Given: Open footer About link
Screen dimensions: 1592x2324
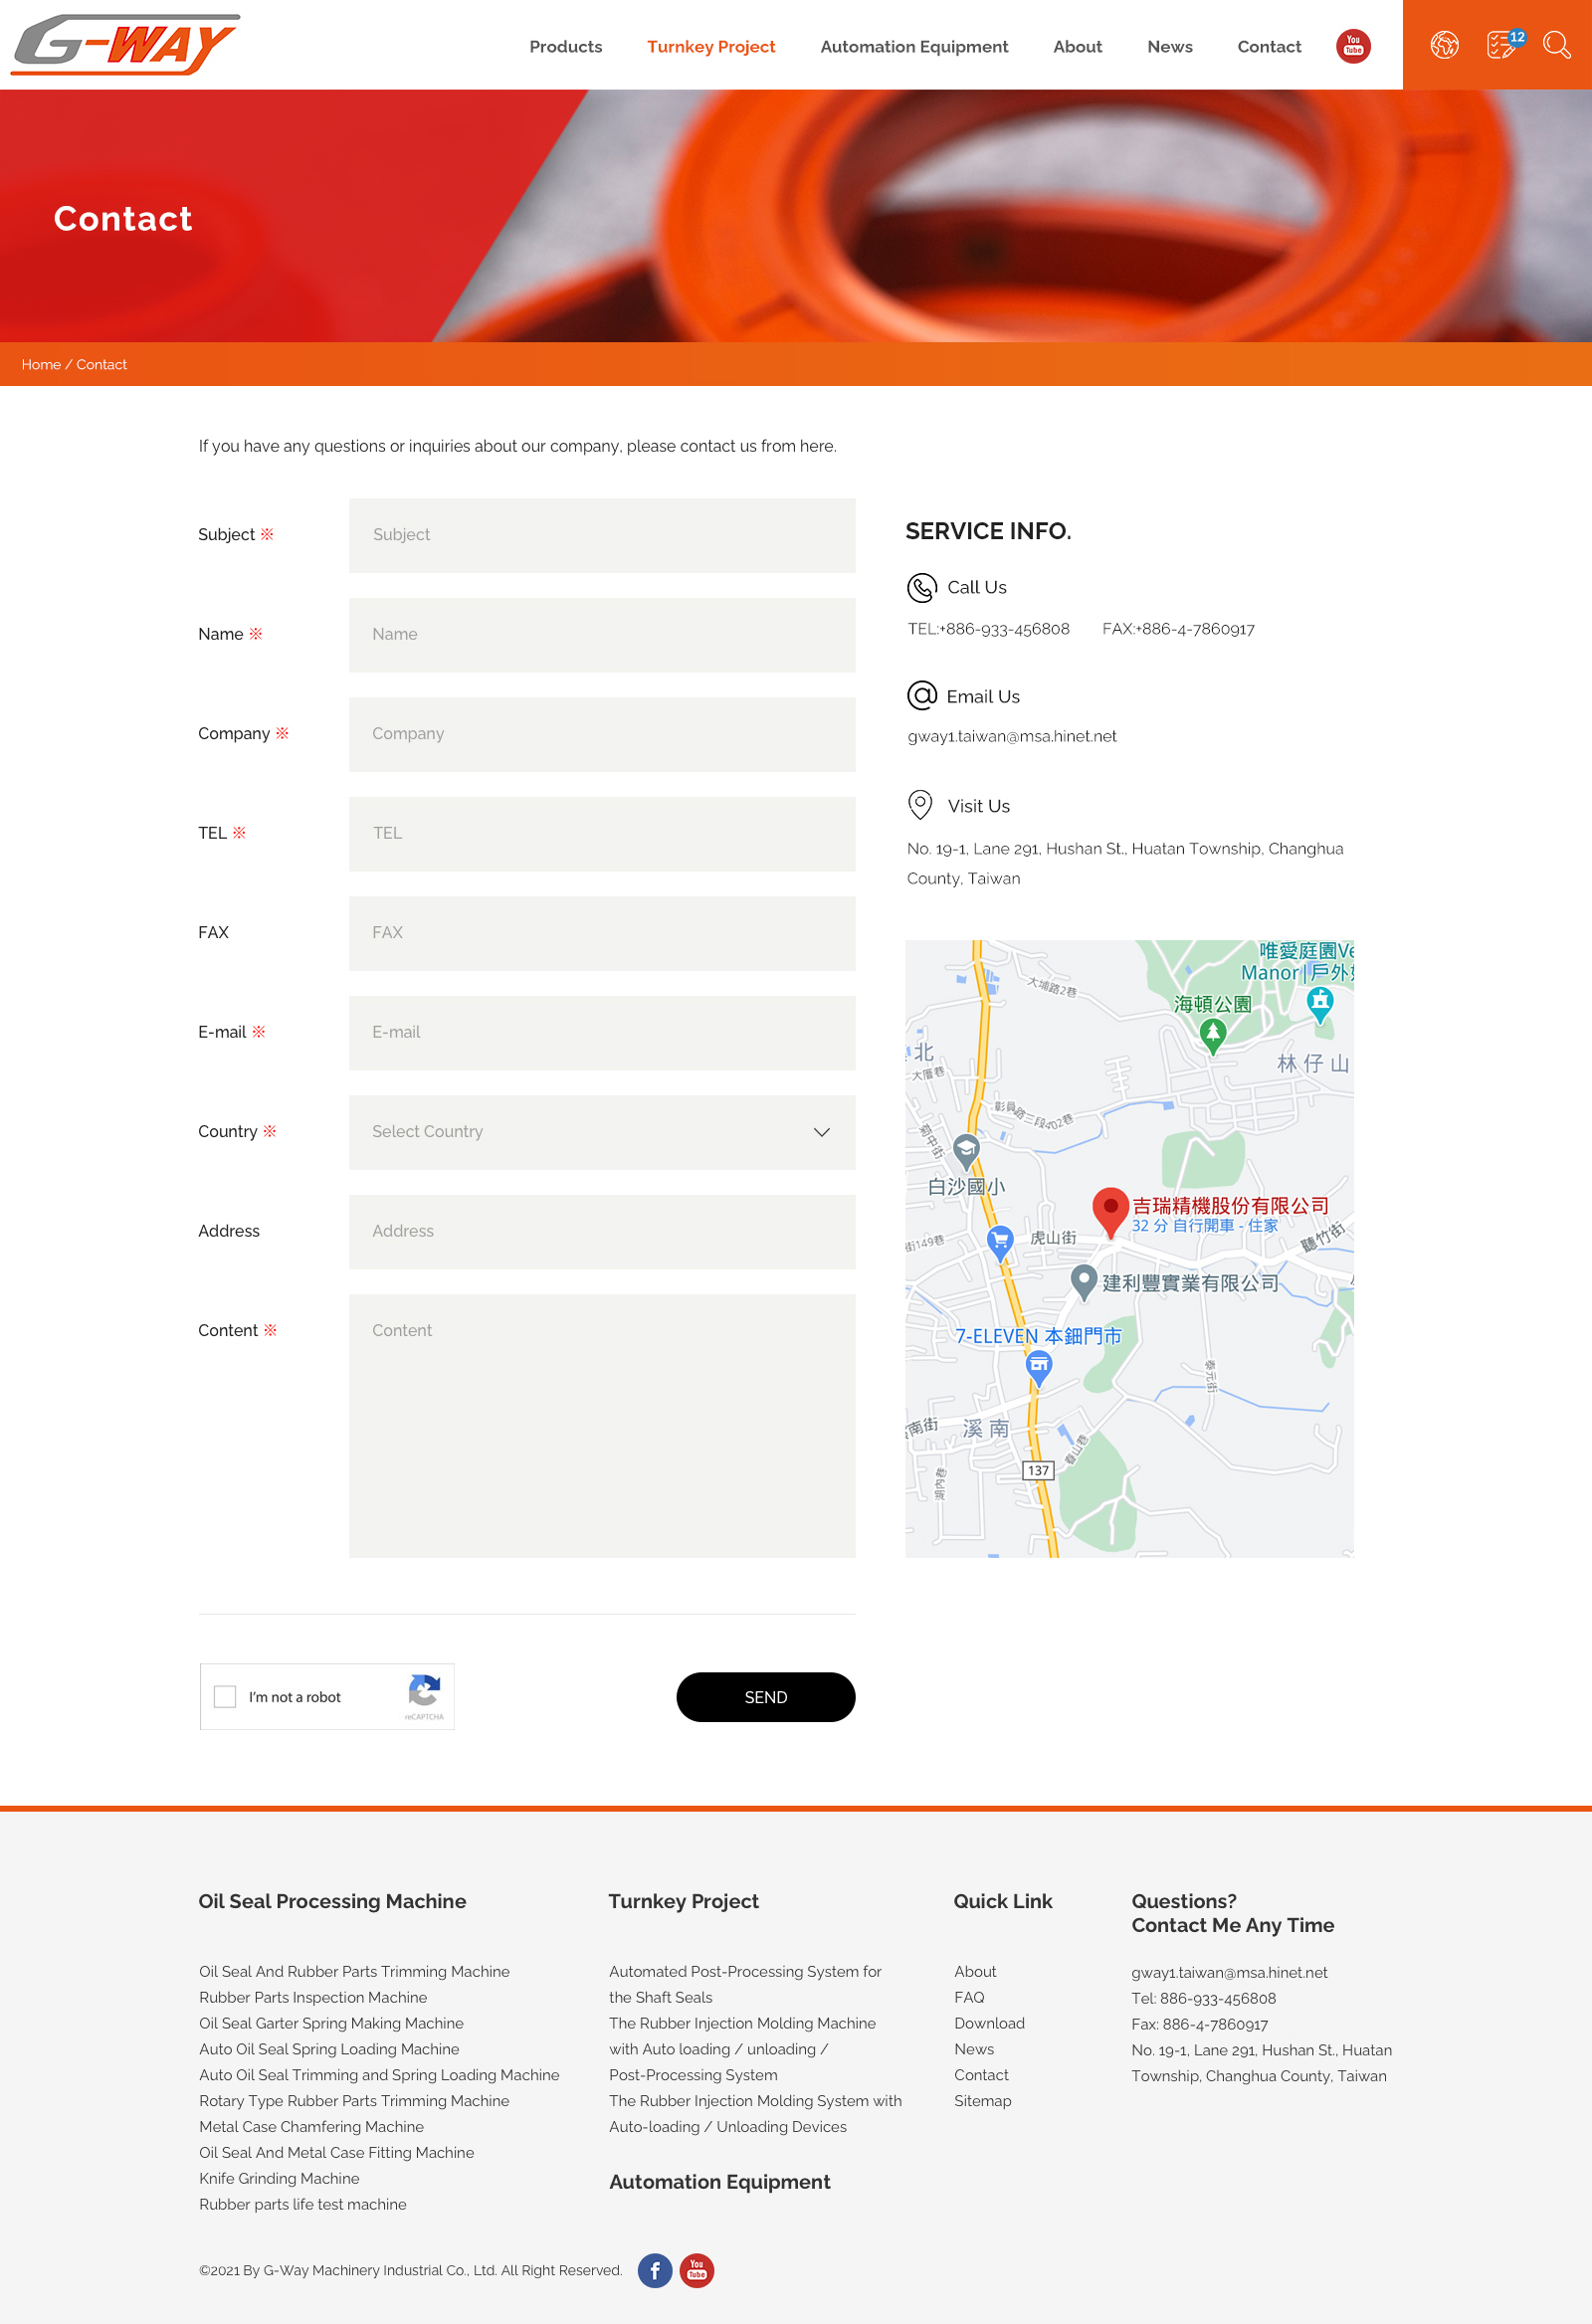Looking at the screenshot, I should 975,1971.
